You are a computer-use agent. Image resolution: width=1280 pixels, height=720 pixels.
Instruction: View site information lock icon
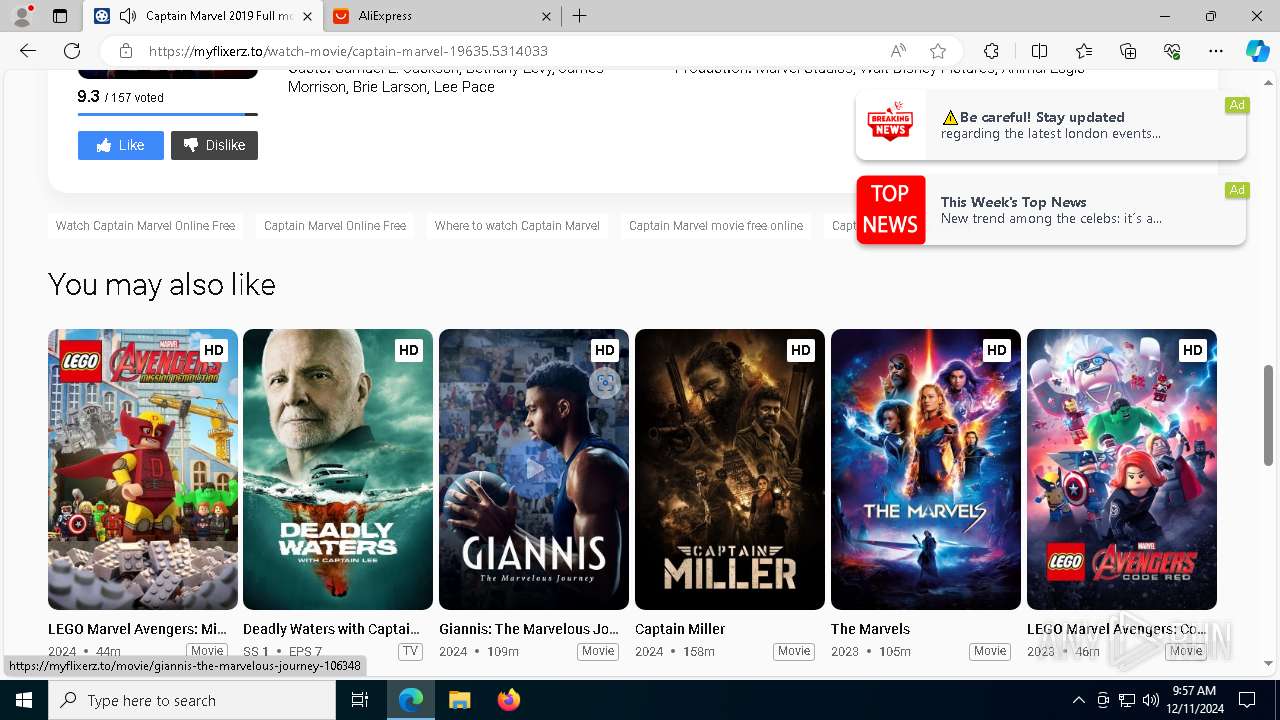tap(126, 51)
